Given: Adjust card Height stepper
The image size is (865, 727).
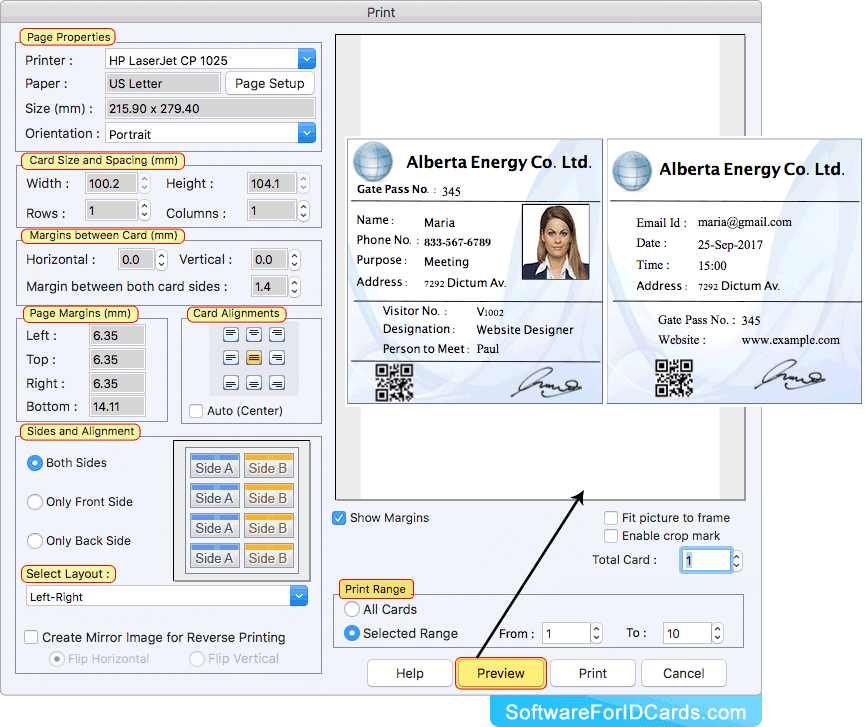Looking at the screenshot, I should pyautogui.click(x=303, y=183).
